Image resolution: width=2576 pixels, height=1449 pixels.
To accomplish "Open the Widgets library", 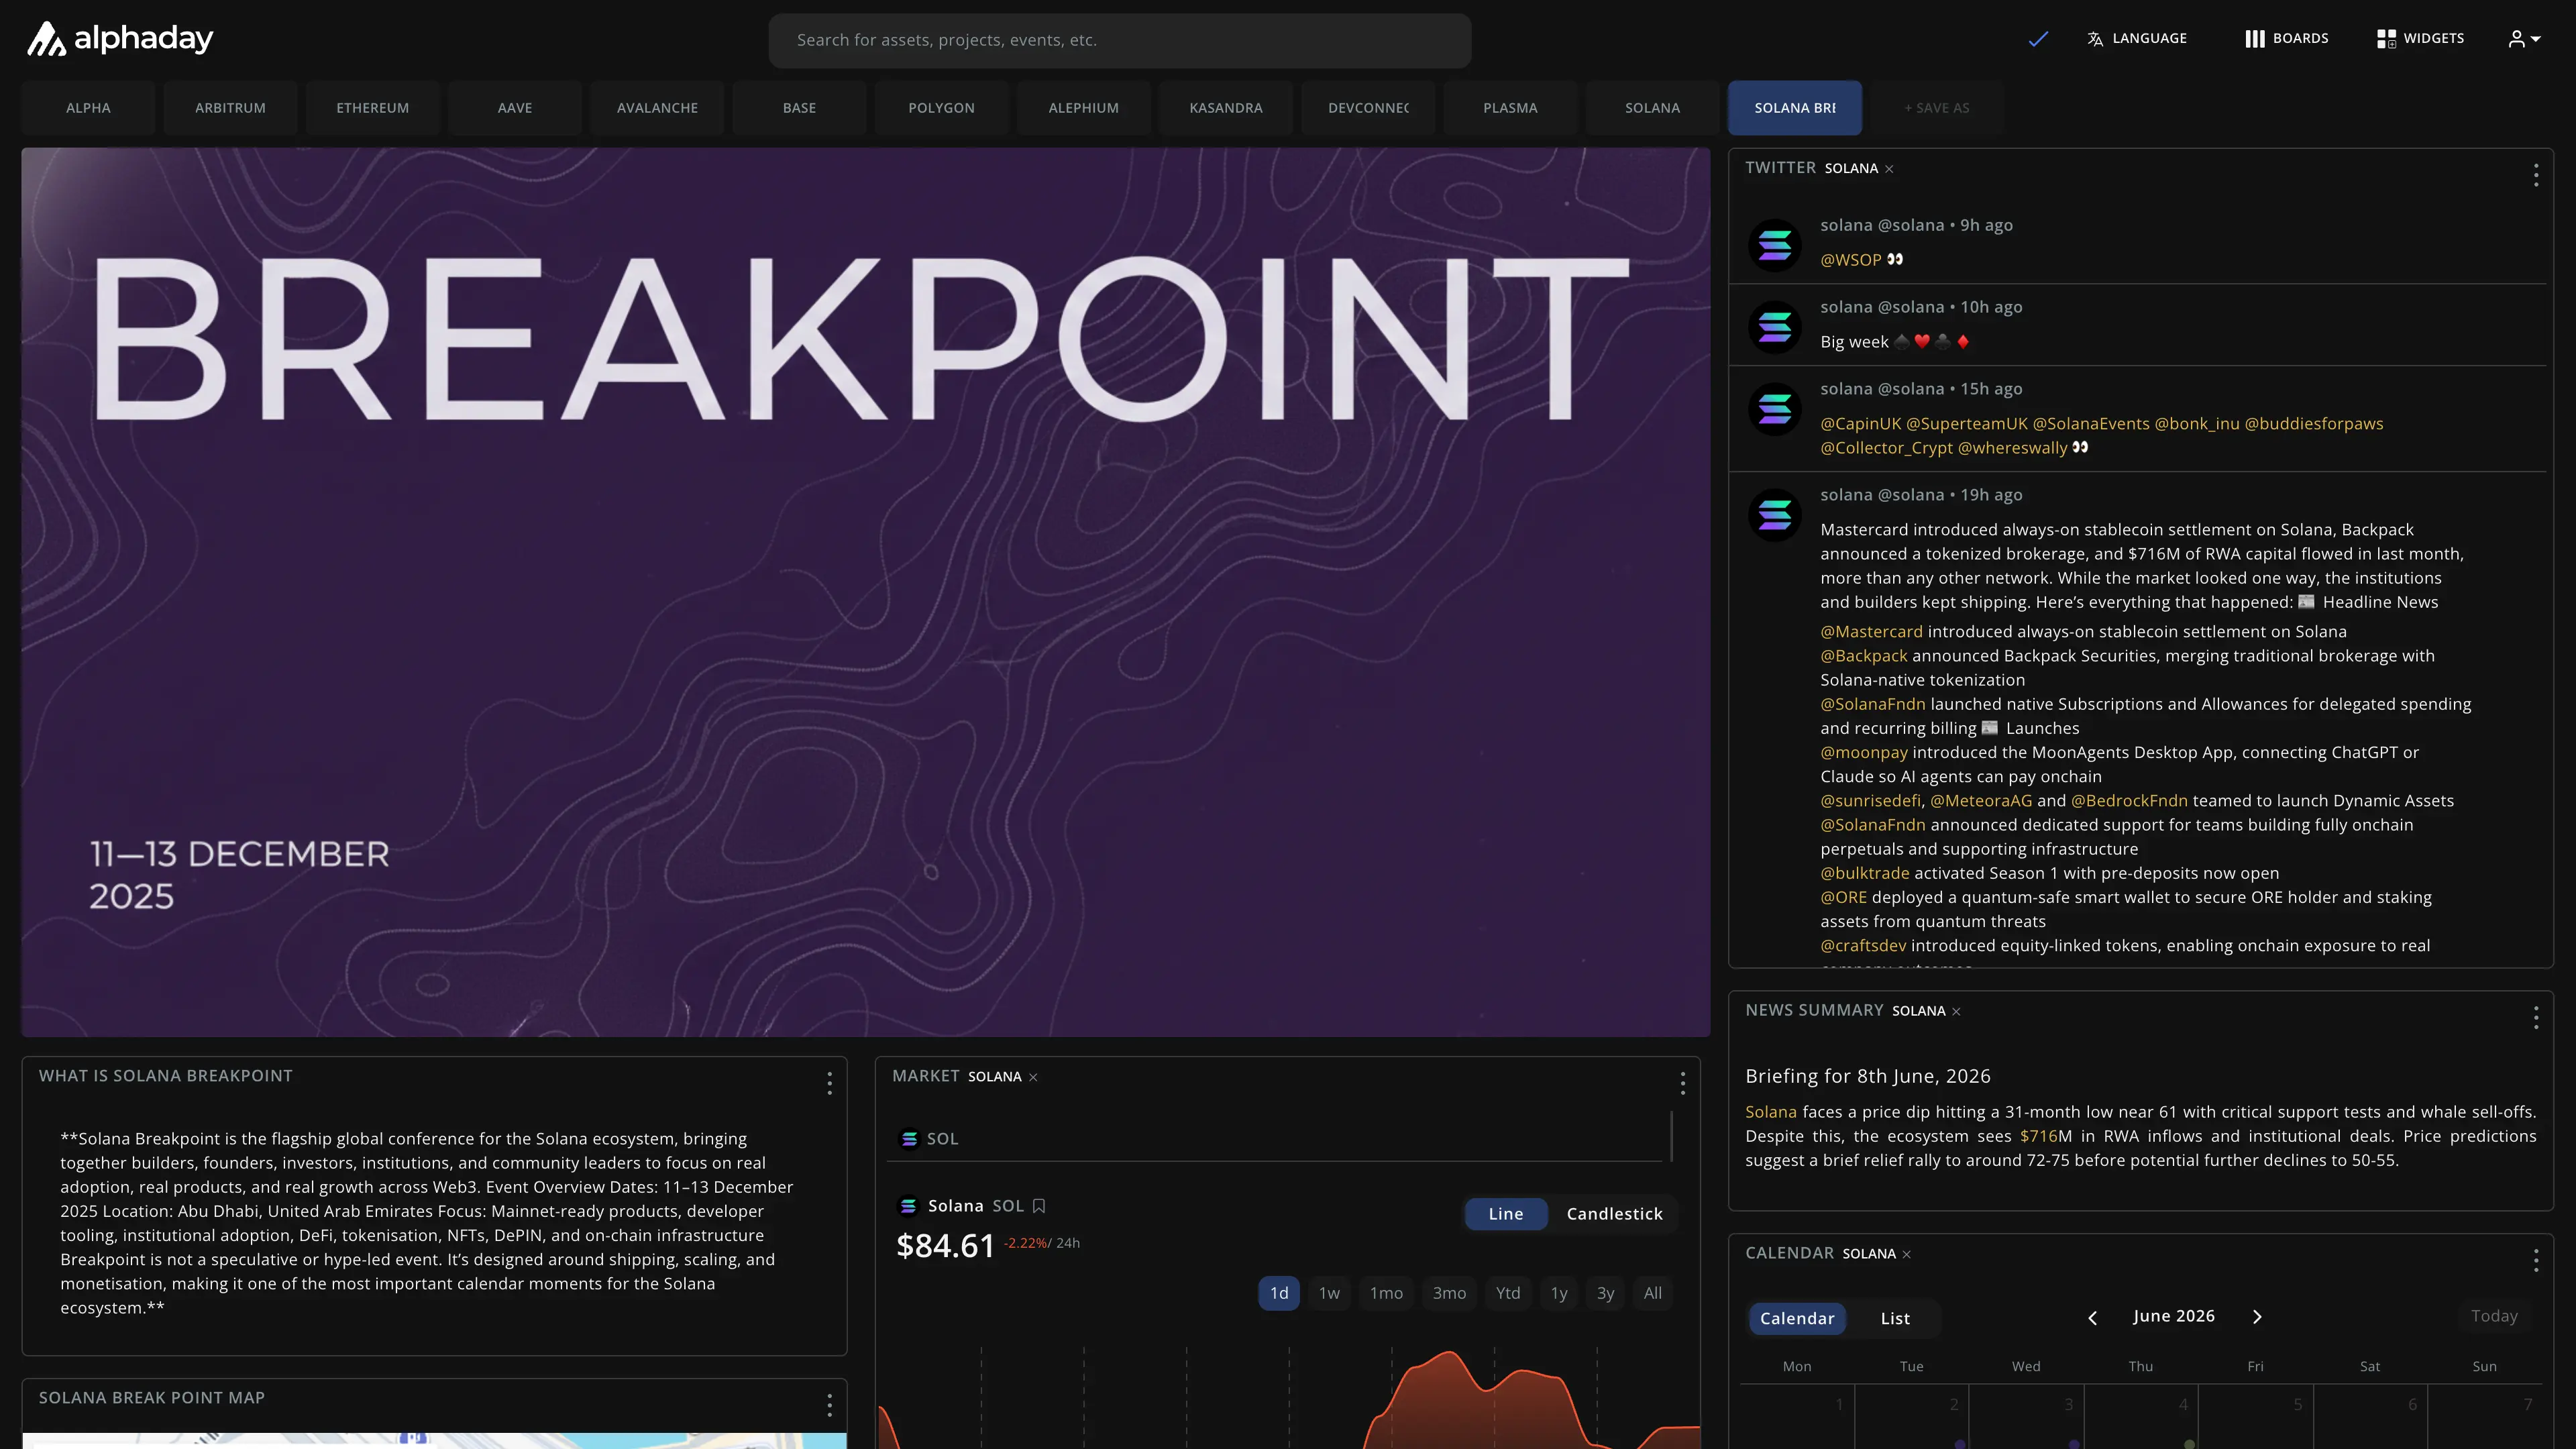I will point(2420,39).
